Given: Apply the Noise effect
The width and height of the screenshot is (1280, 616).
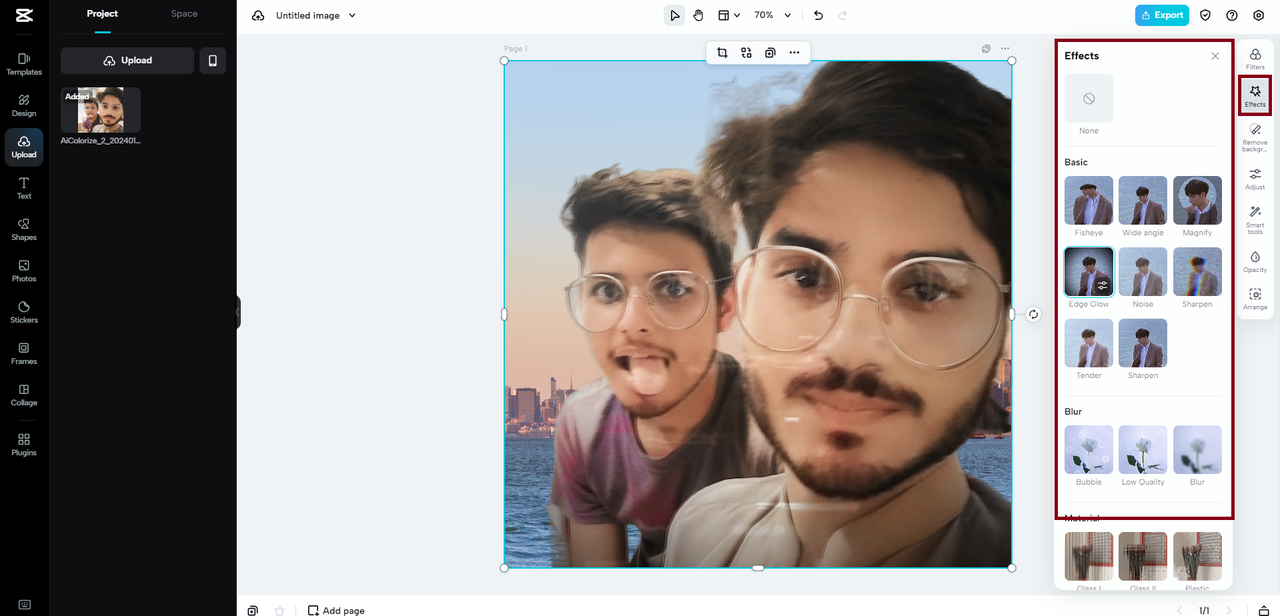Looking at the screenshot, I should click(x=1143, y=272).
